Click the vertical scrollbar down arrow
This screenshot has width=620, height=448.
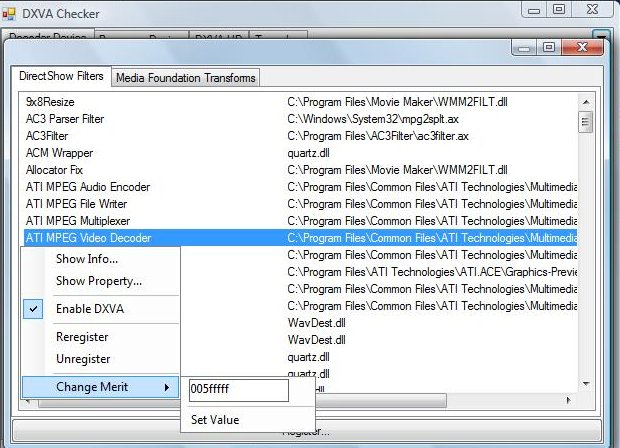[x=586, y=384]
